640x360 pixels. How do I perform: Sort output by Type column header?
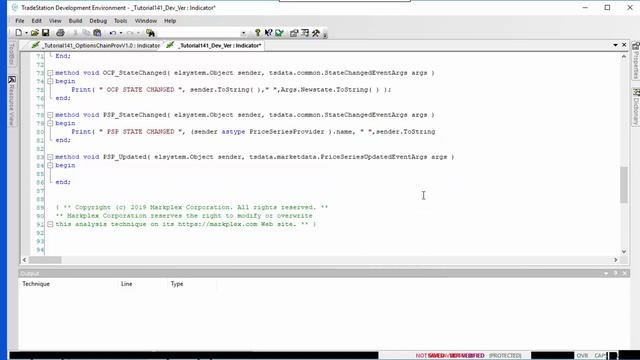point(177,284)
